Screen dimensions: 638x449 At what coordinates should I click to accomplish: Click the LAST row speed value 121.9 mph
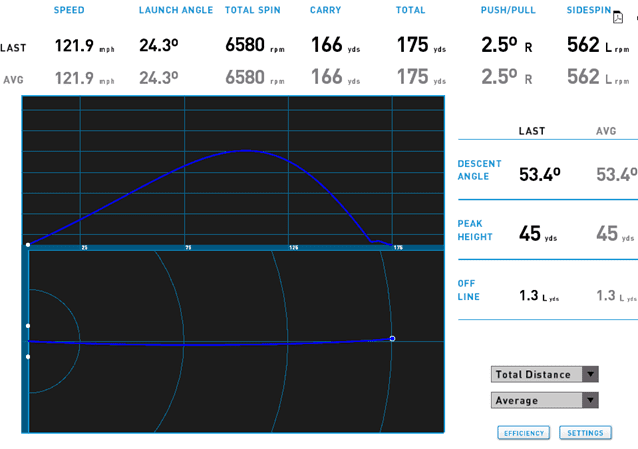tap(84, 46)
